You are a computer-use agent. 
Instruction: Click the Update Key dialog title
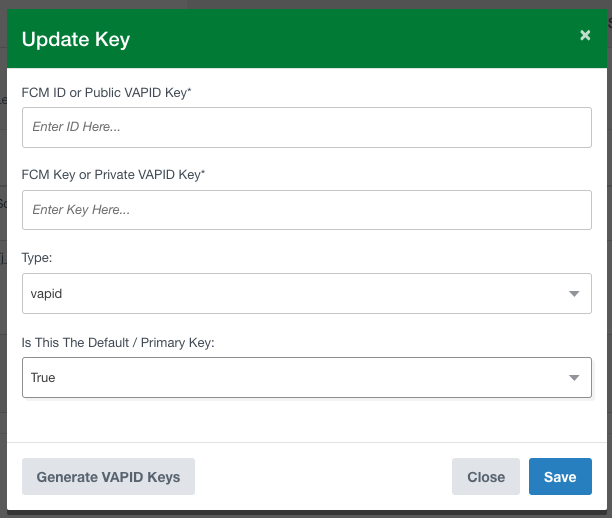pos(76,40)
